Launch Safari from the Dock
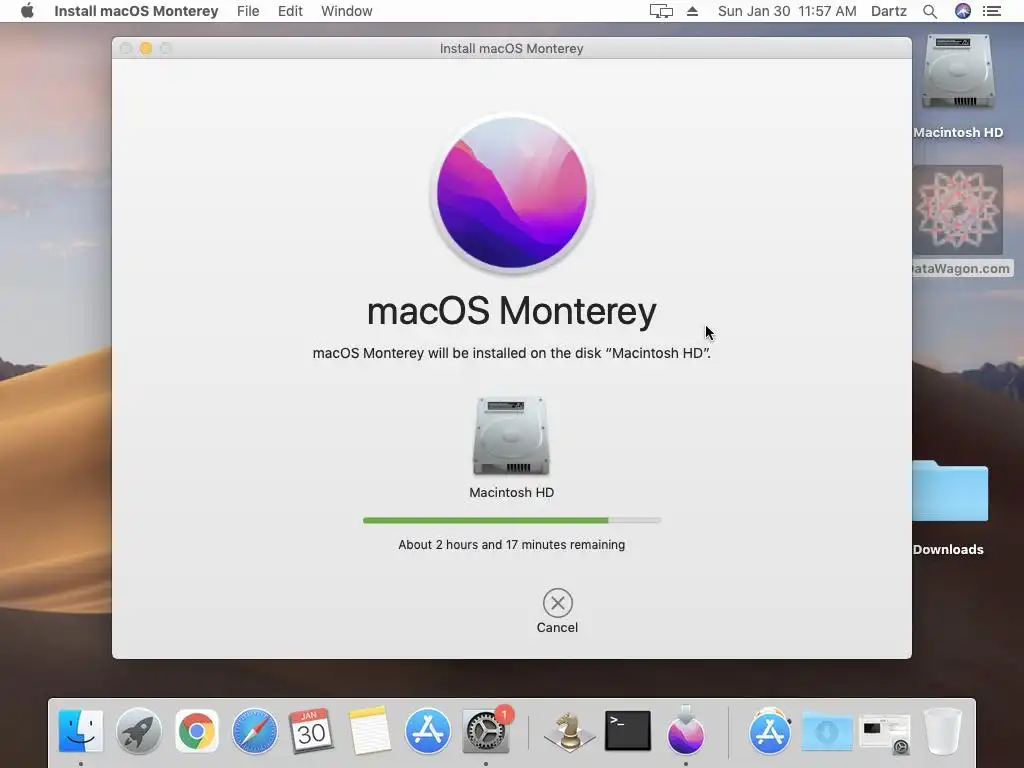Image resolution: width=1024 pixels, height=768 pixels. pos(254,731)
